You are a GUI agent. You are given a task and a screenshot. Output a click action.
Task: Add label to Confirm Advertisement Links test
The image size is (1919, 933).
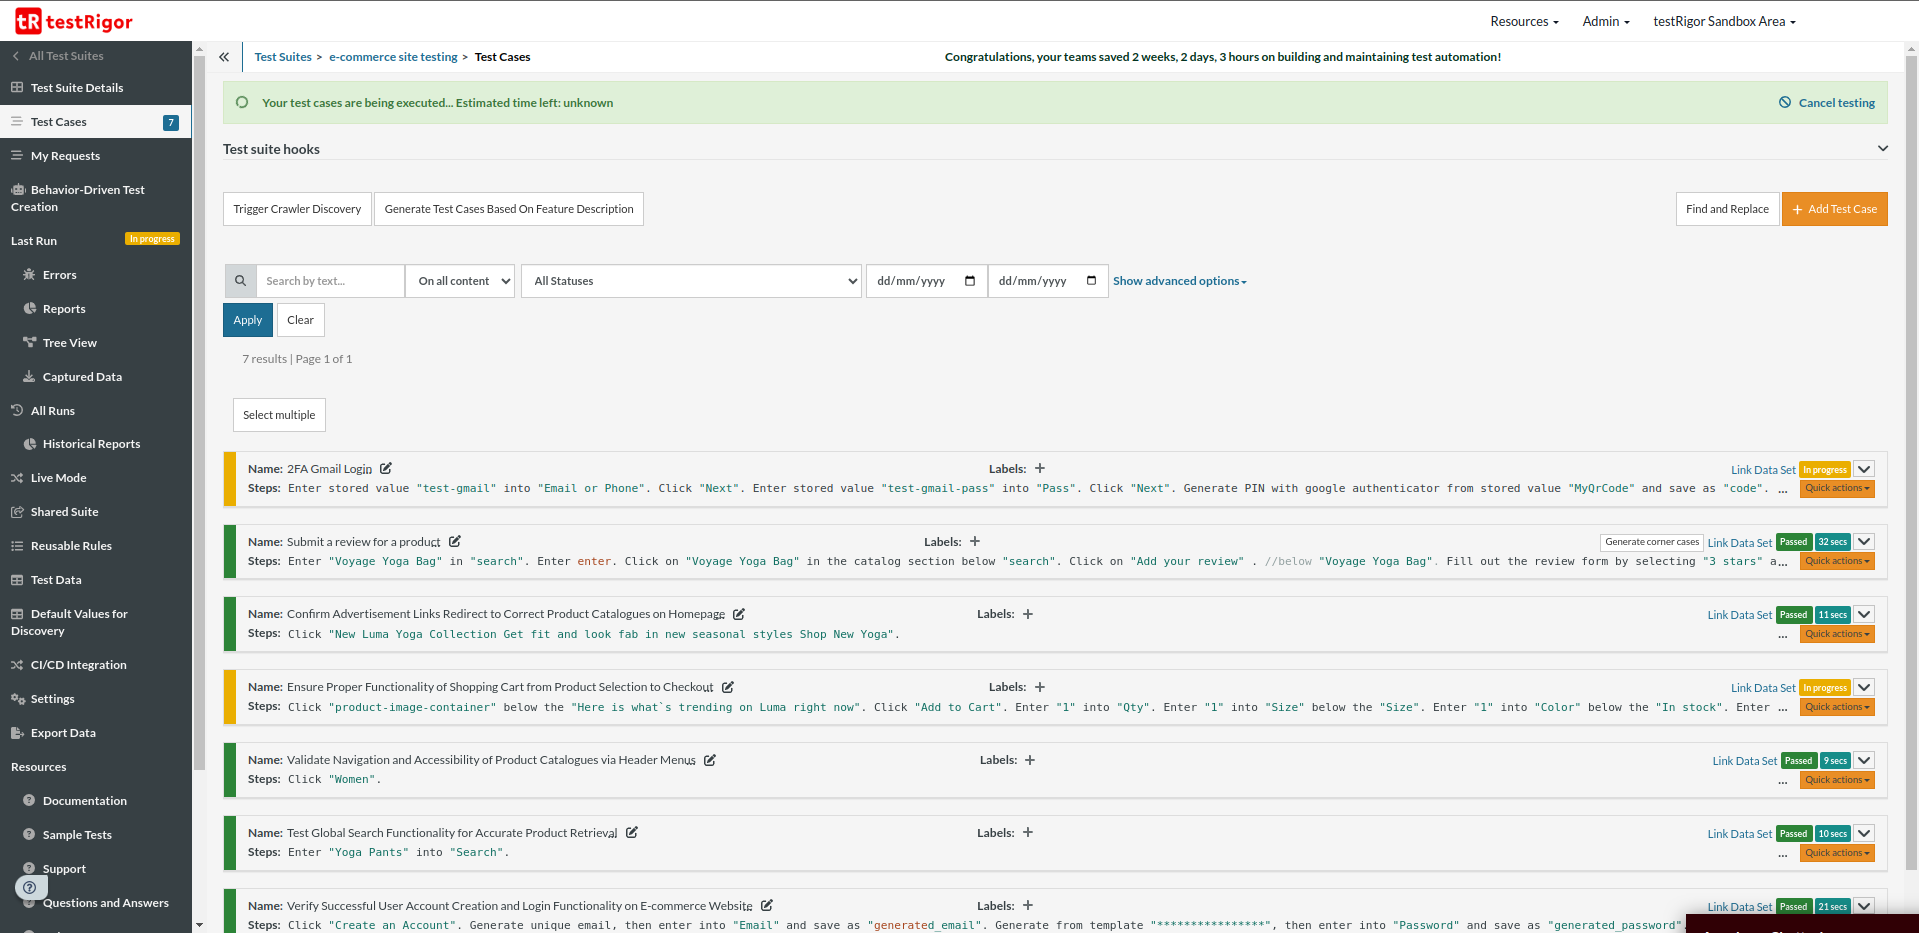tap(1028, 614)
